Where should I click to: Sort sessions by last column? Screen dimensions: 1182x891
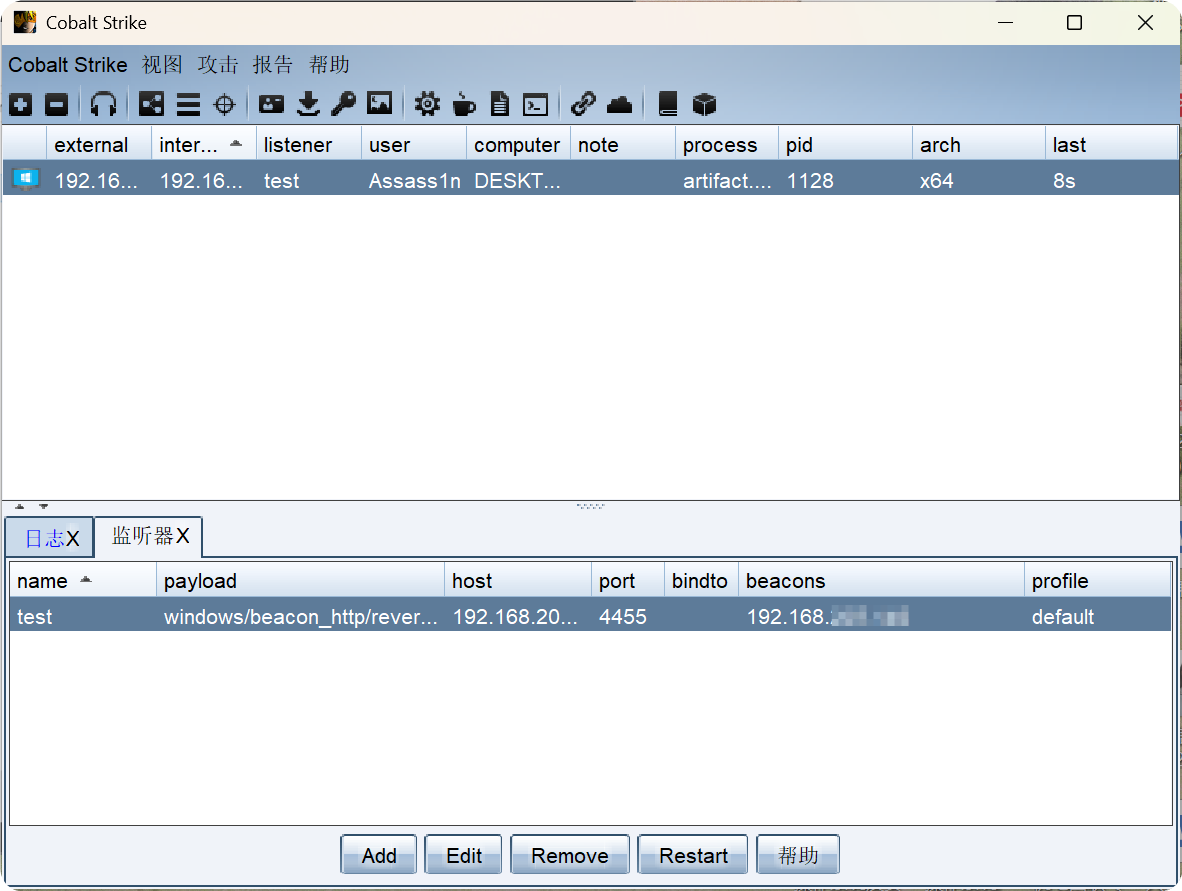(1111, 145)
